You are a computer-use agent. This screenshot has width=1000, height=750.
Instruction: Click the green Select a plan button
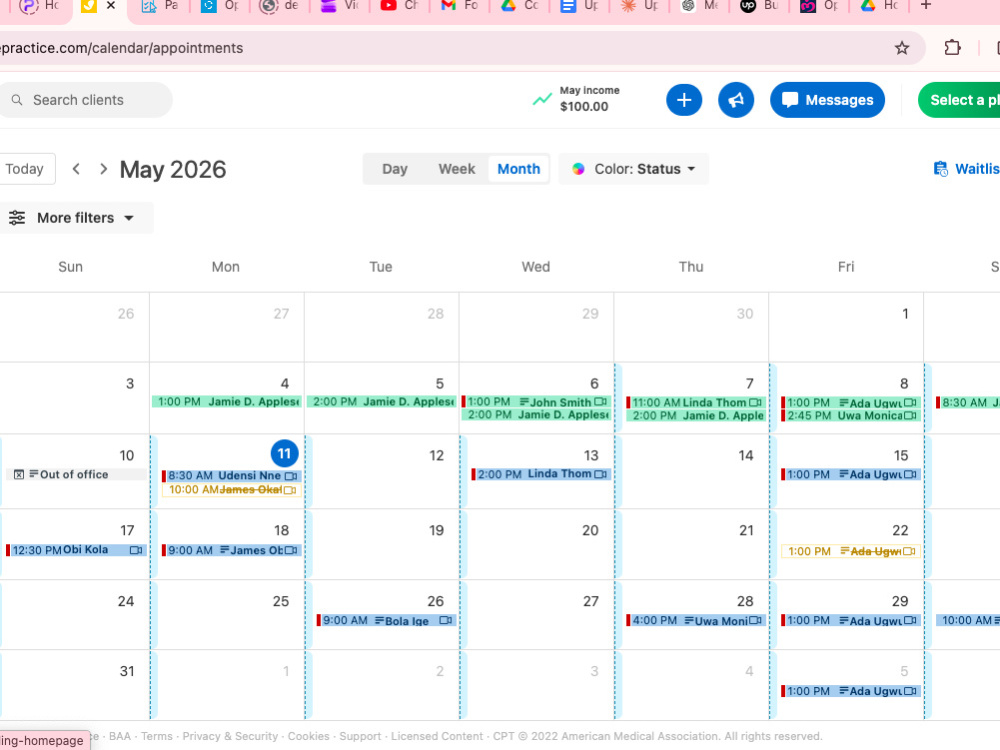point(959,100)
